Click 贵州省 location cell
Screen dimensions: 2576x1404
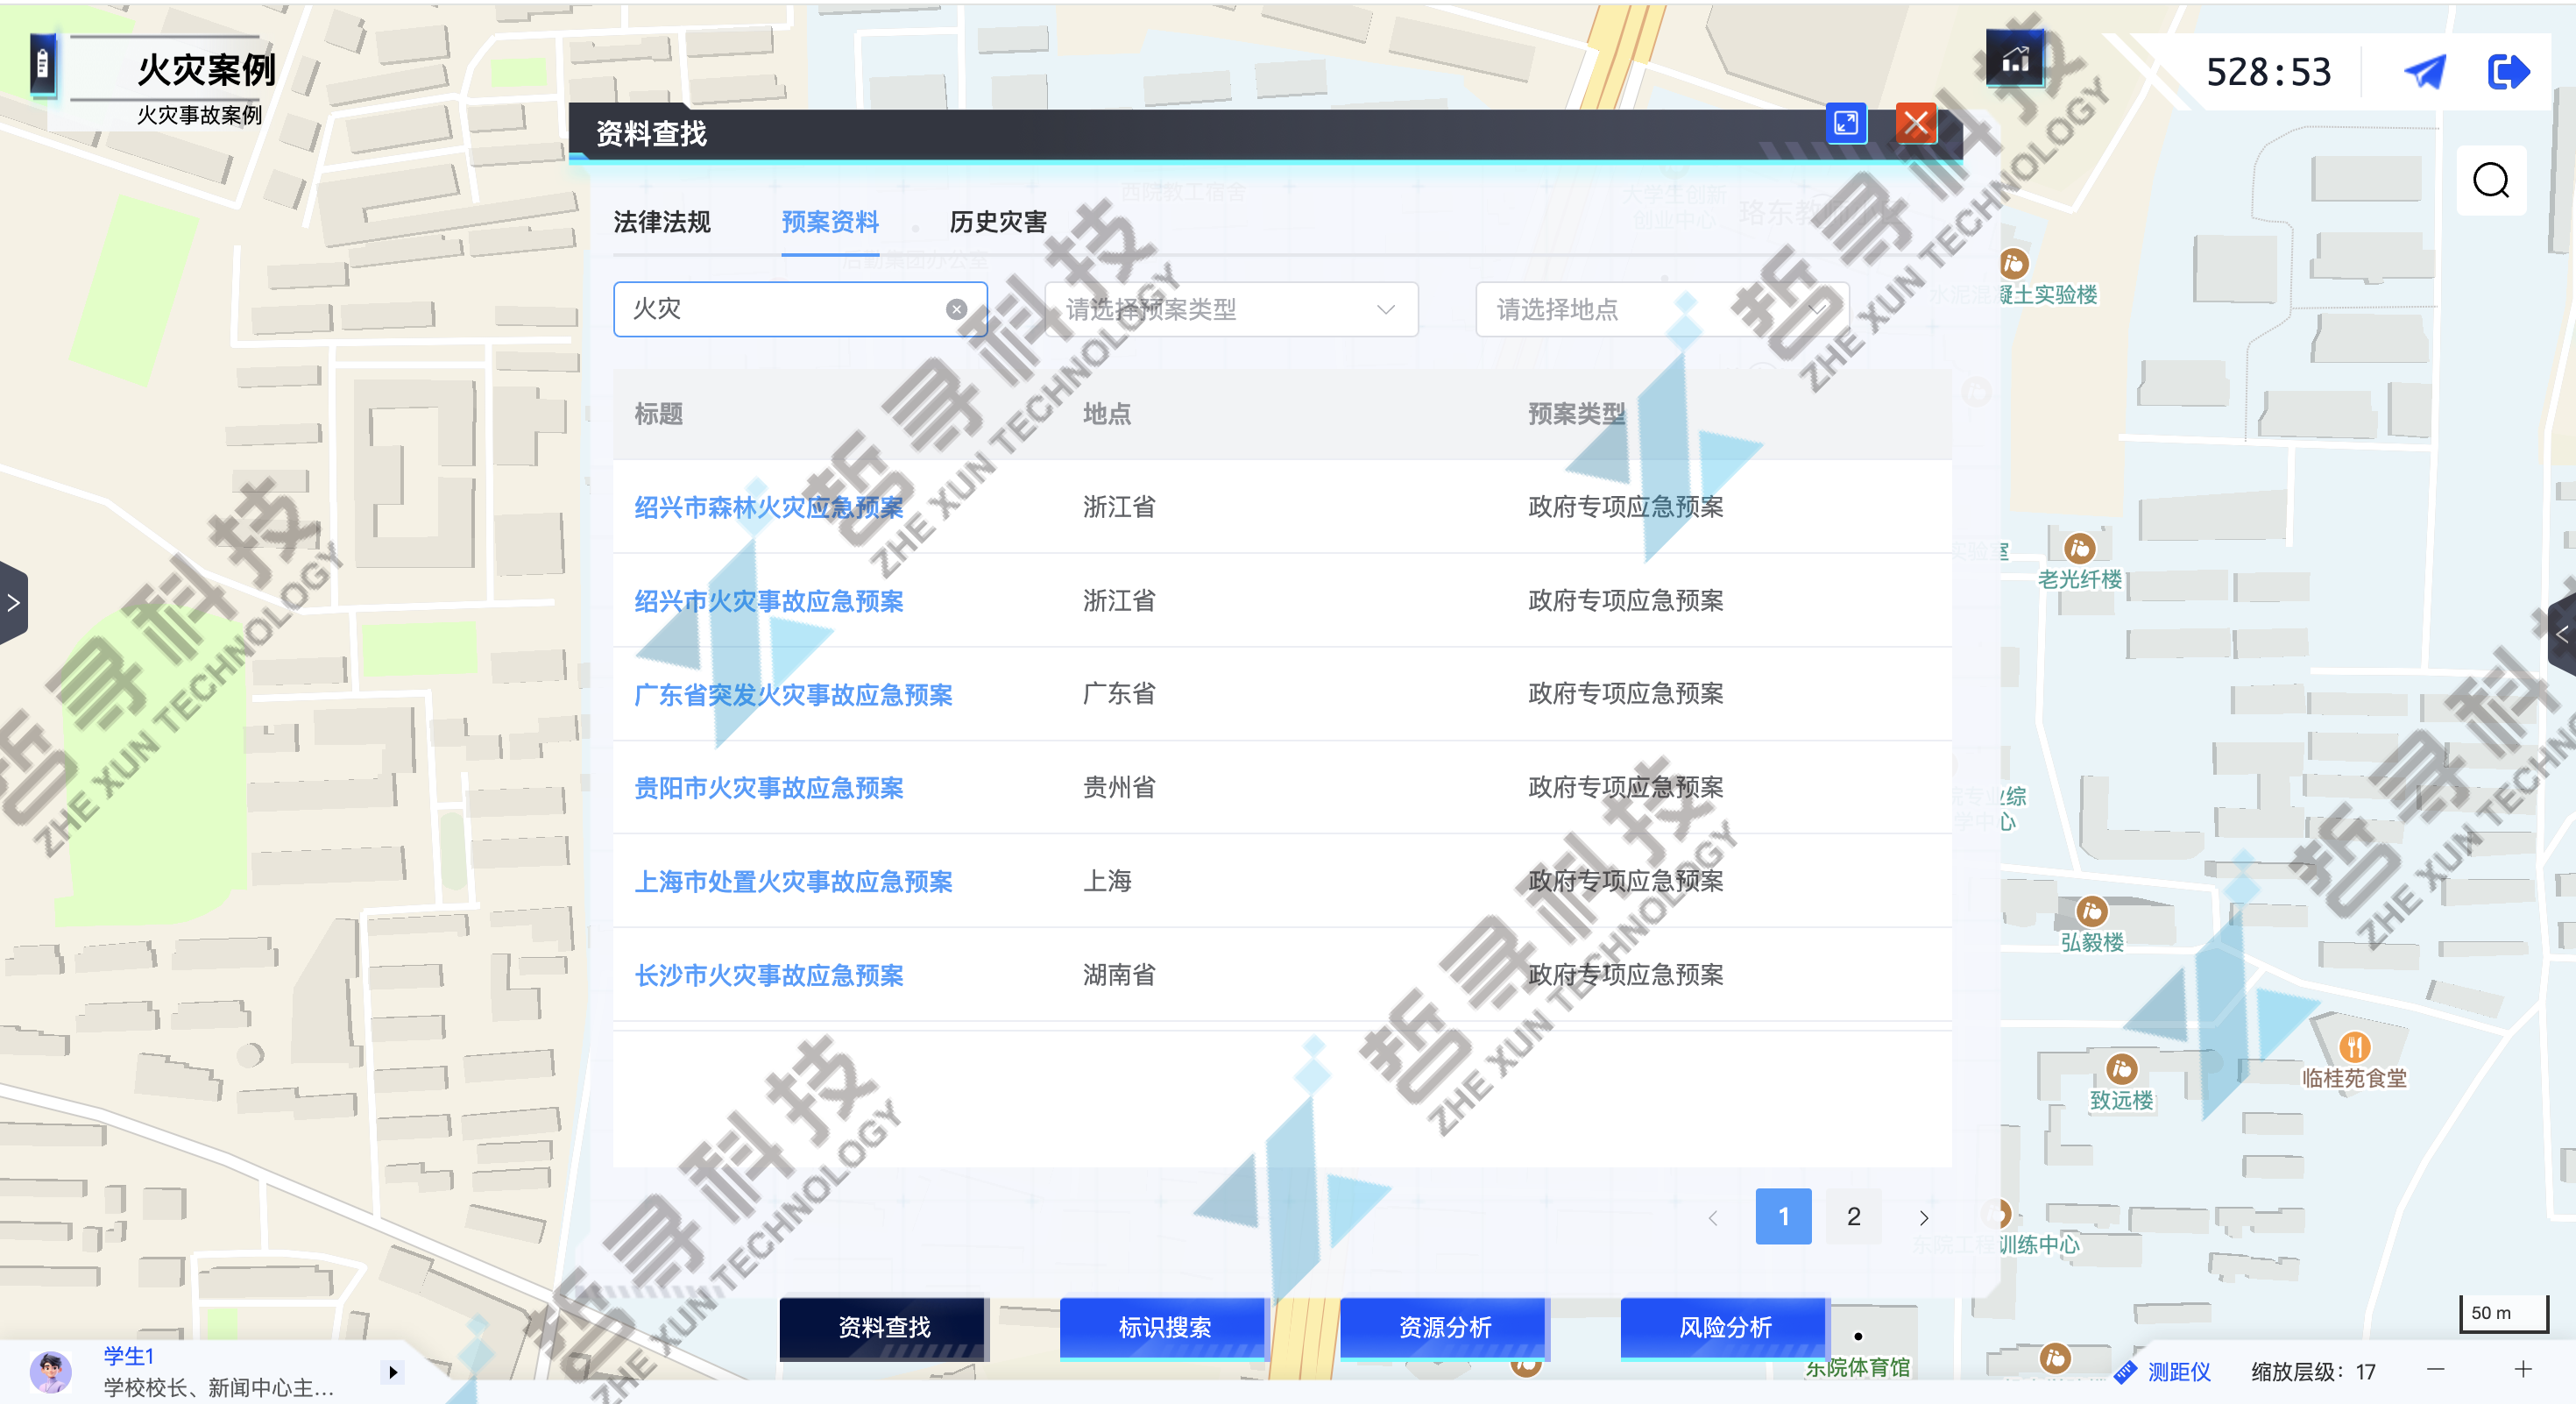point(1119,788)
